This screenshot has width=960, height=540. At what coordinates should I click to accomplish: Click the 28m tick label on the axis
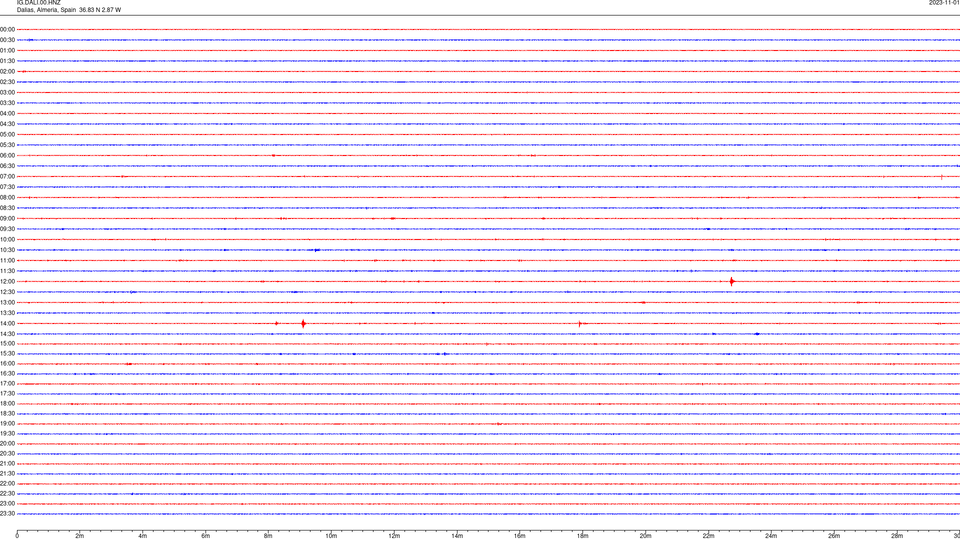896,536
